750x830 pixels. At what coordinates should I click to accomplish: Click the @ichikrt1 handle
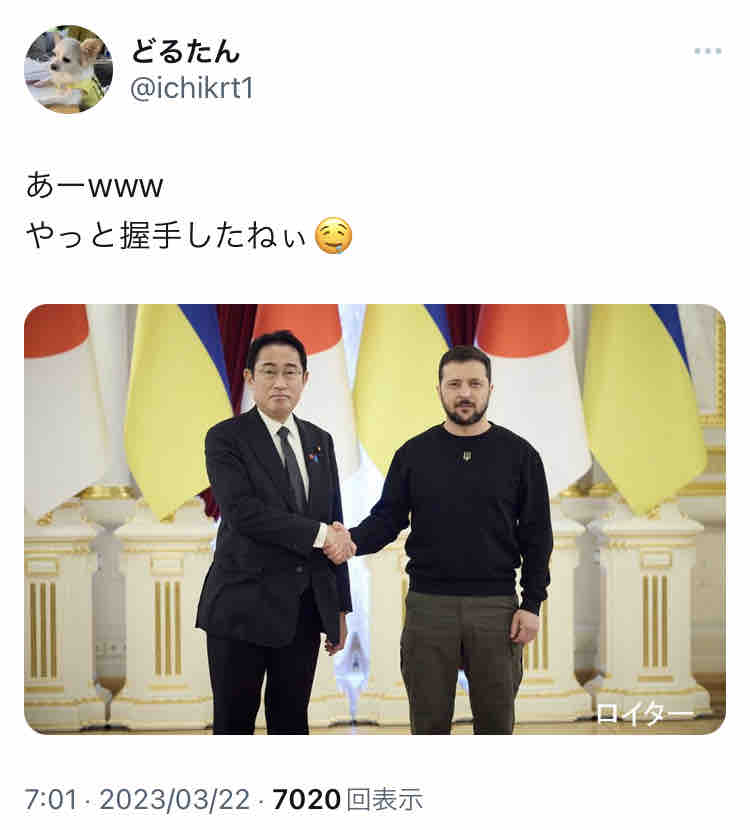192,88
